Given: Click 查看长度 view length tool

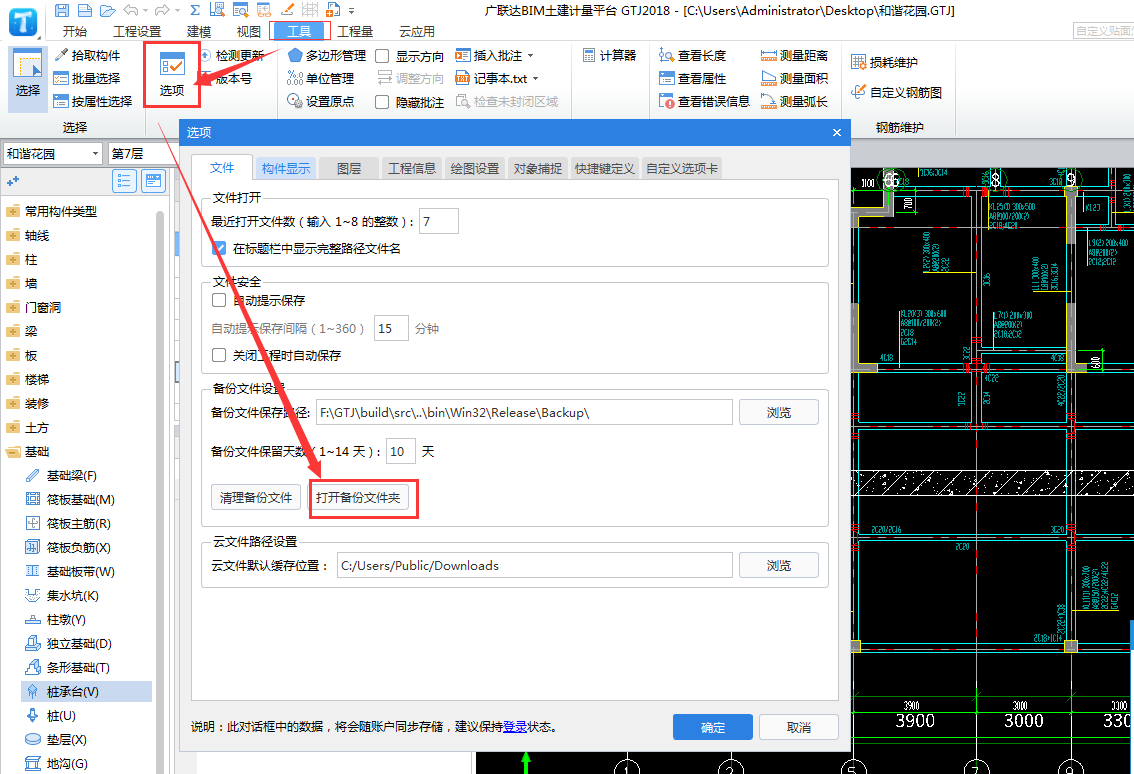Looking at the screenshot, I should [x=692, y=55].
